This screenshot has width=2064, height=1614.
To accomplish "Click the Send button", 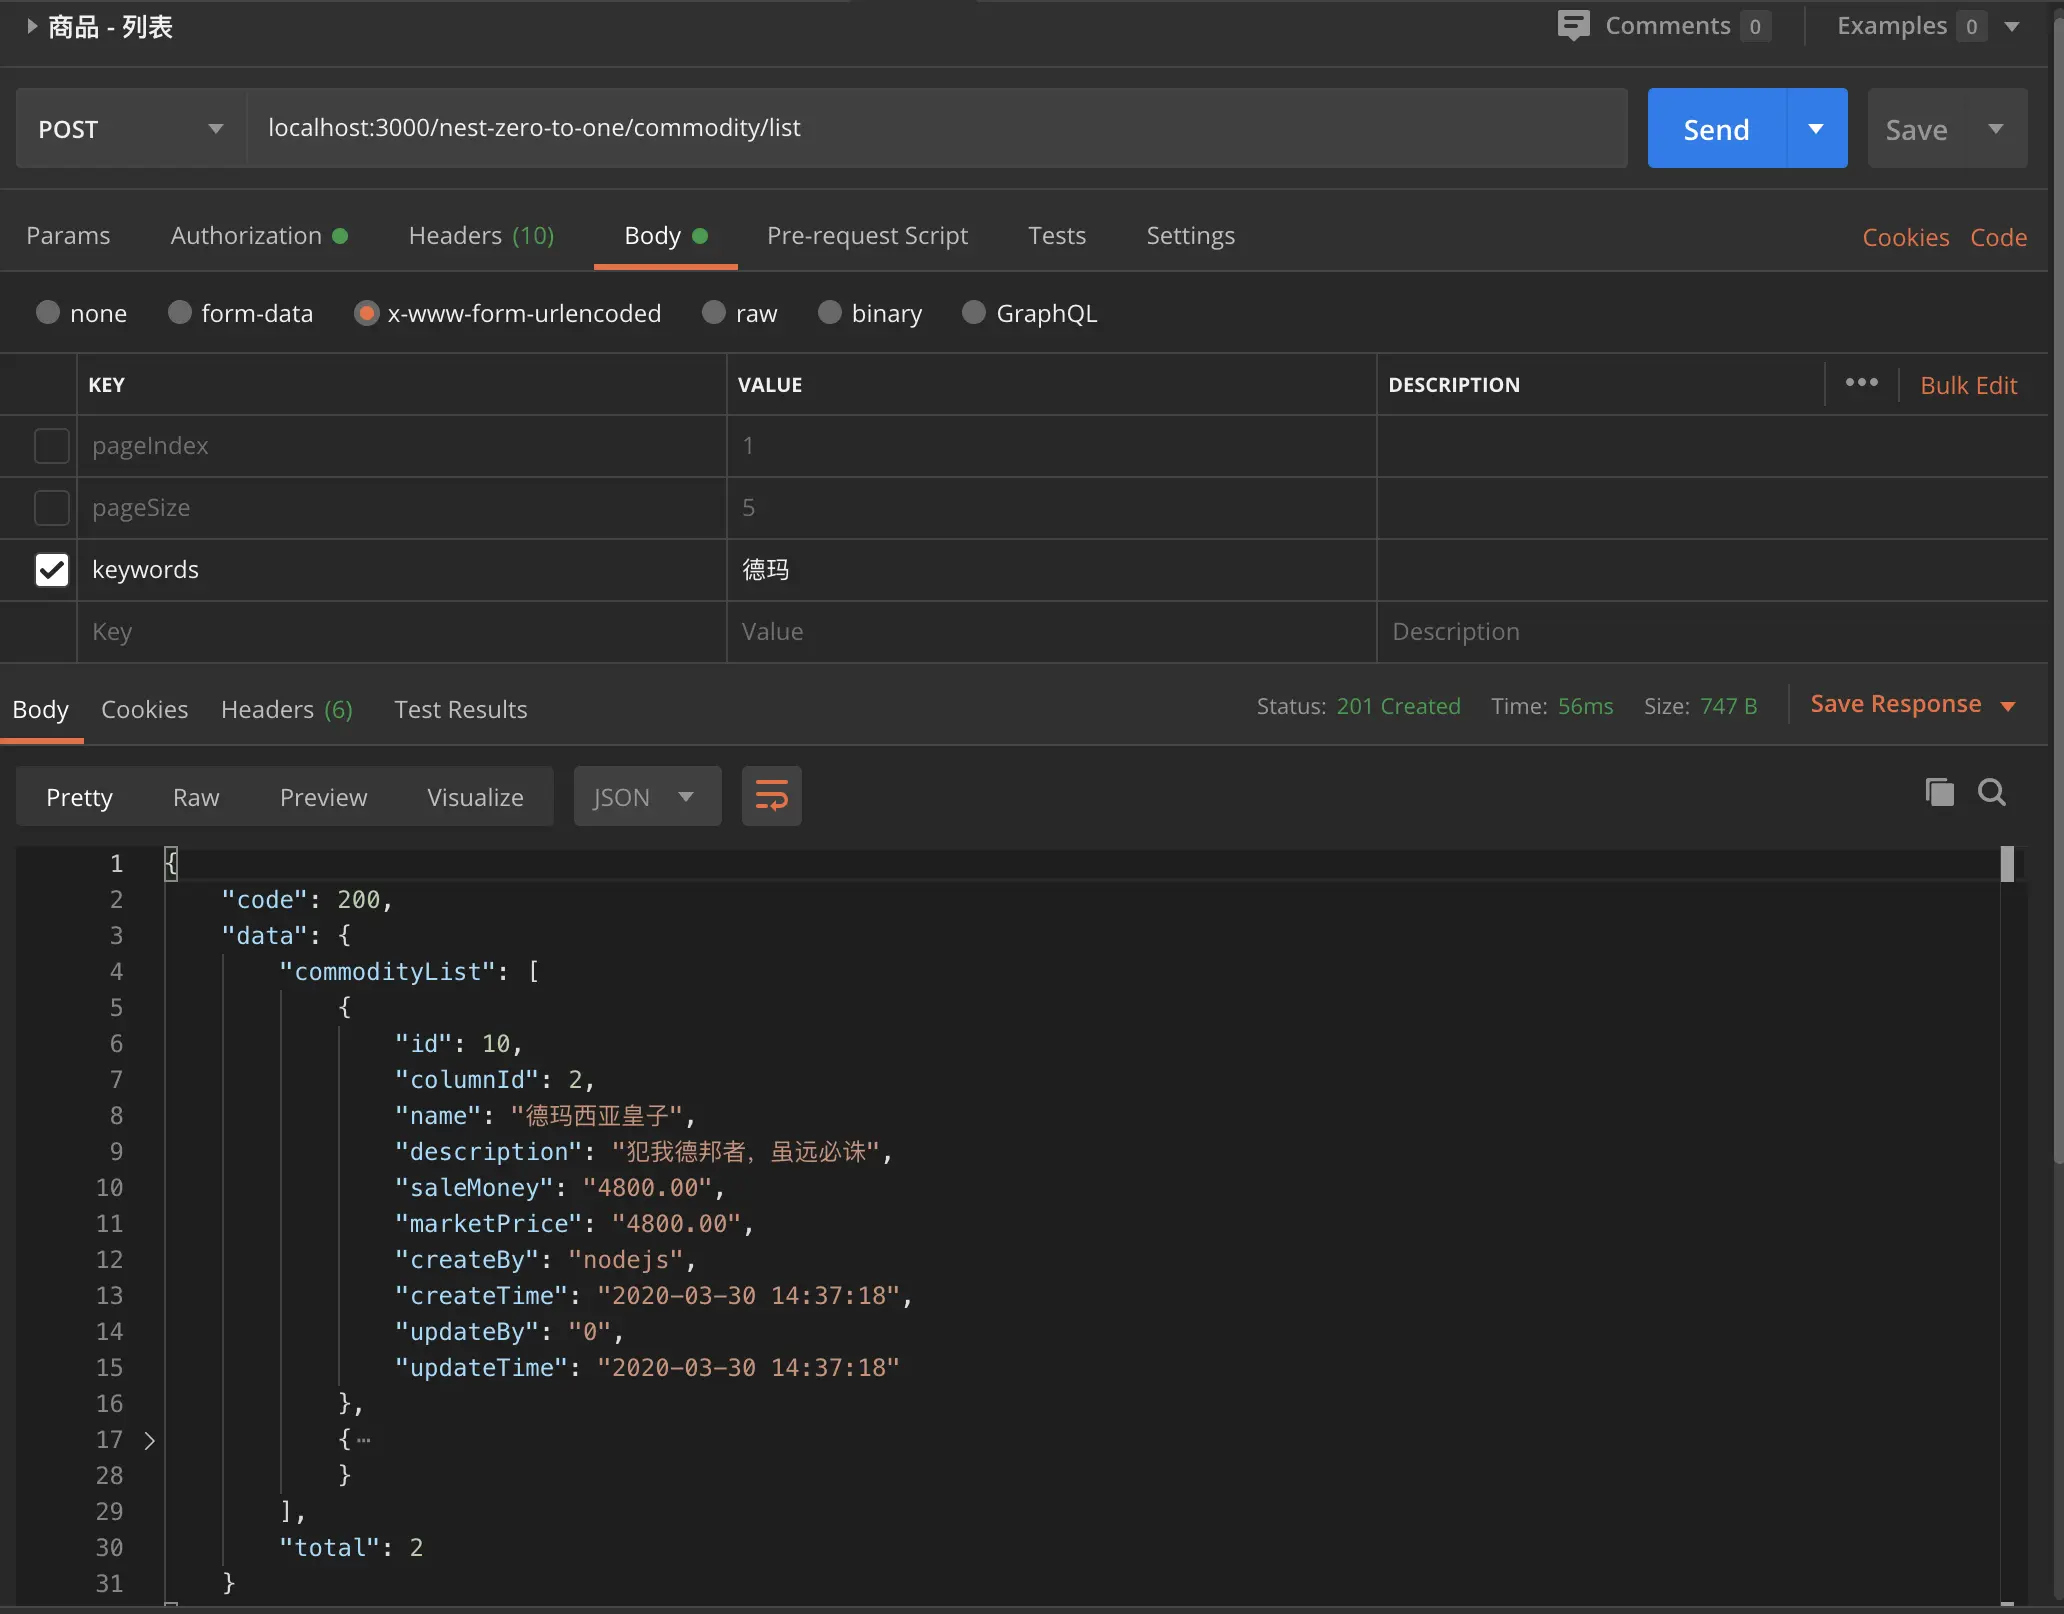I will coord(1716,128).
